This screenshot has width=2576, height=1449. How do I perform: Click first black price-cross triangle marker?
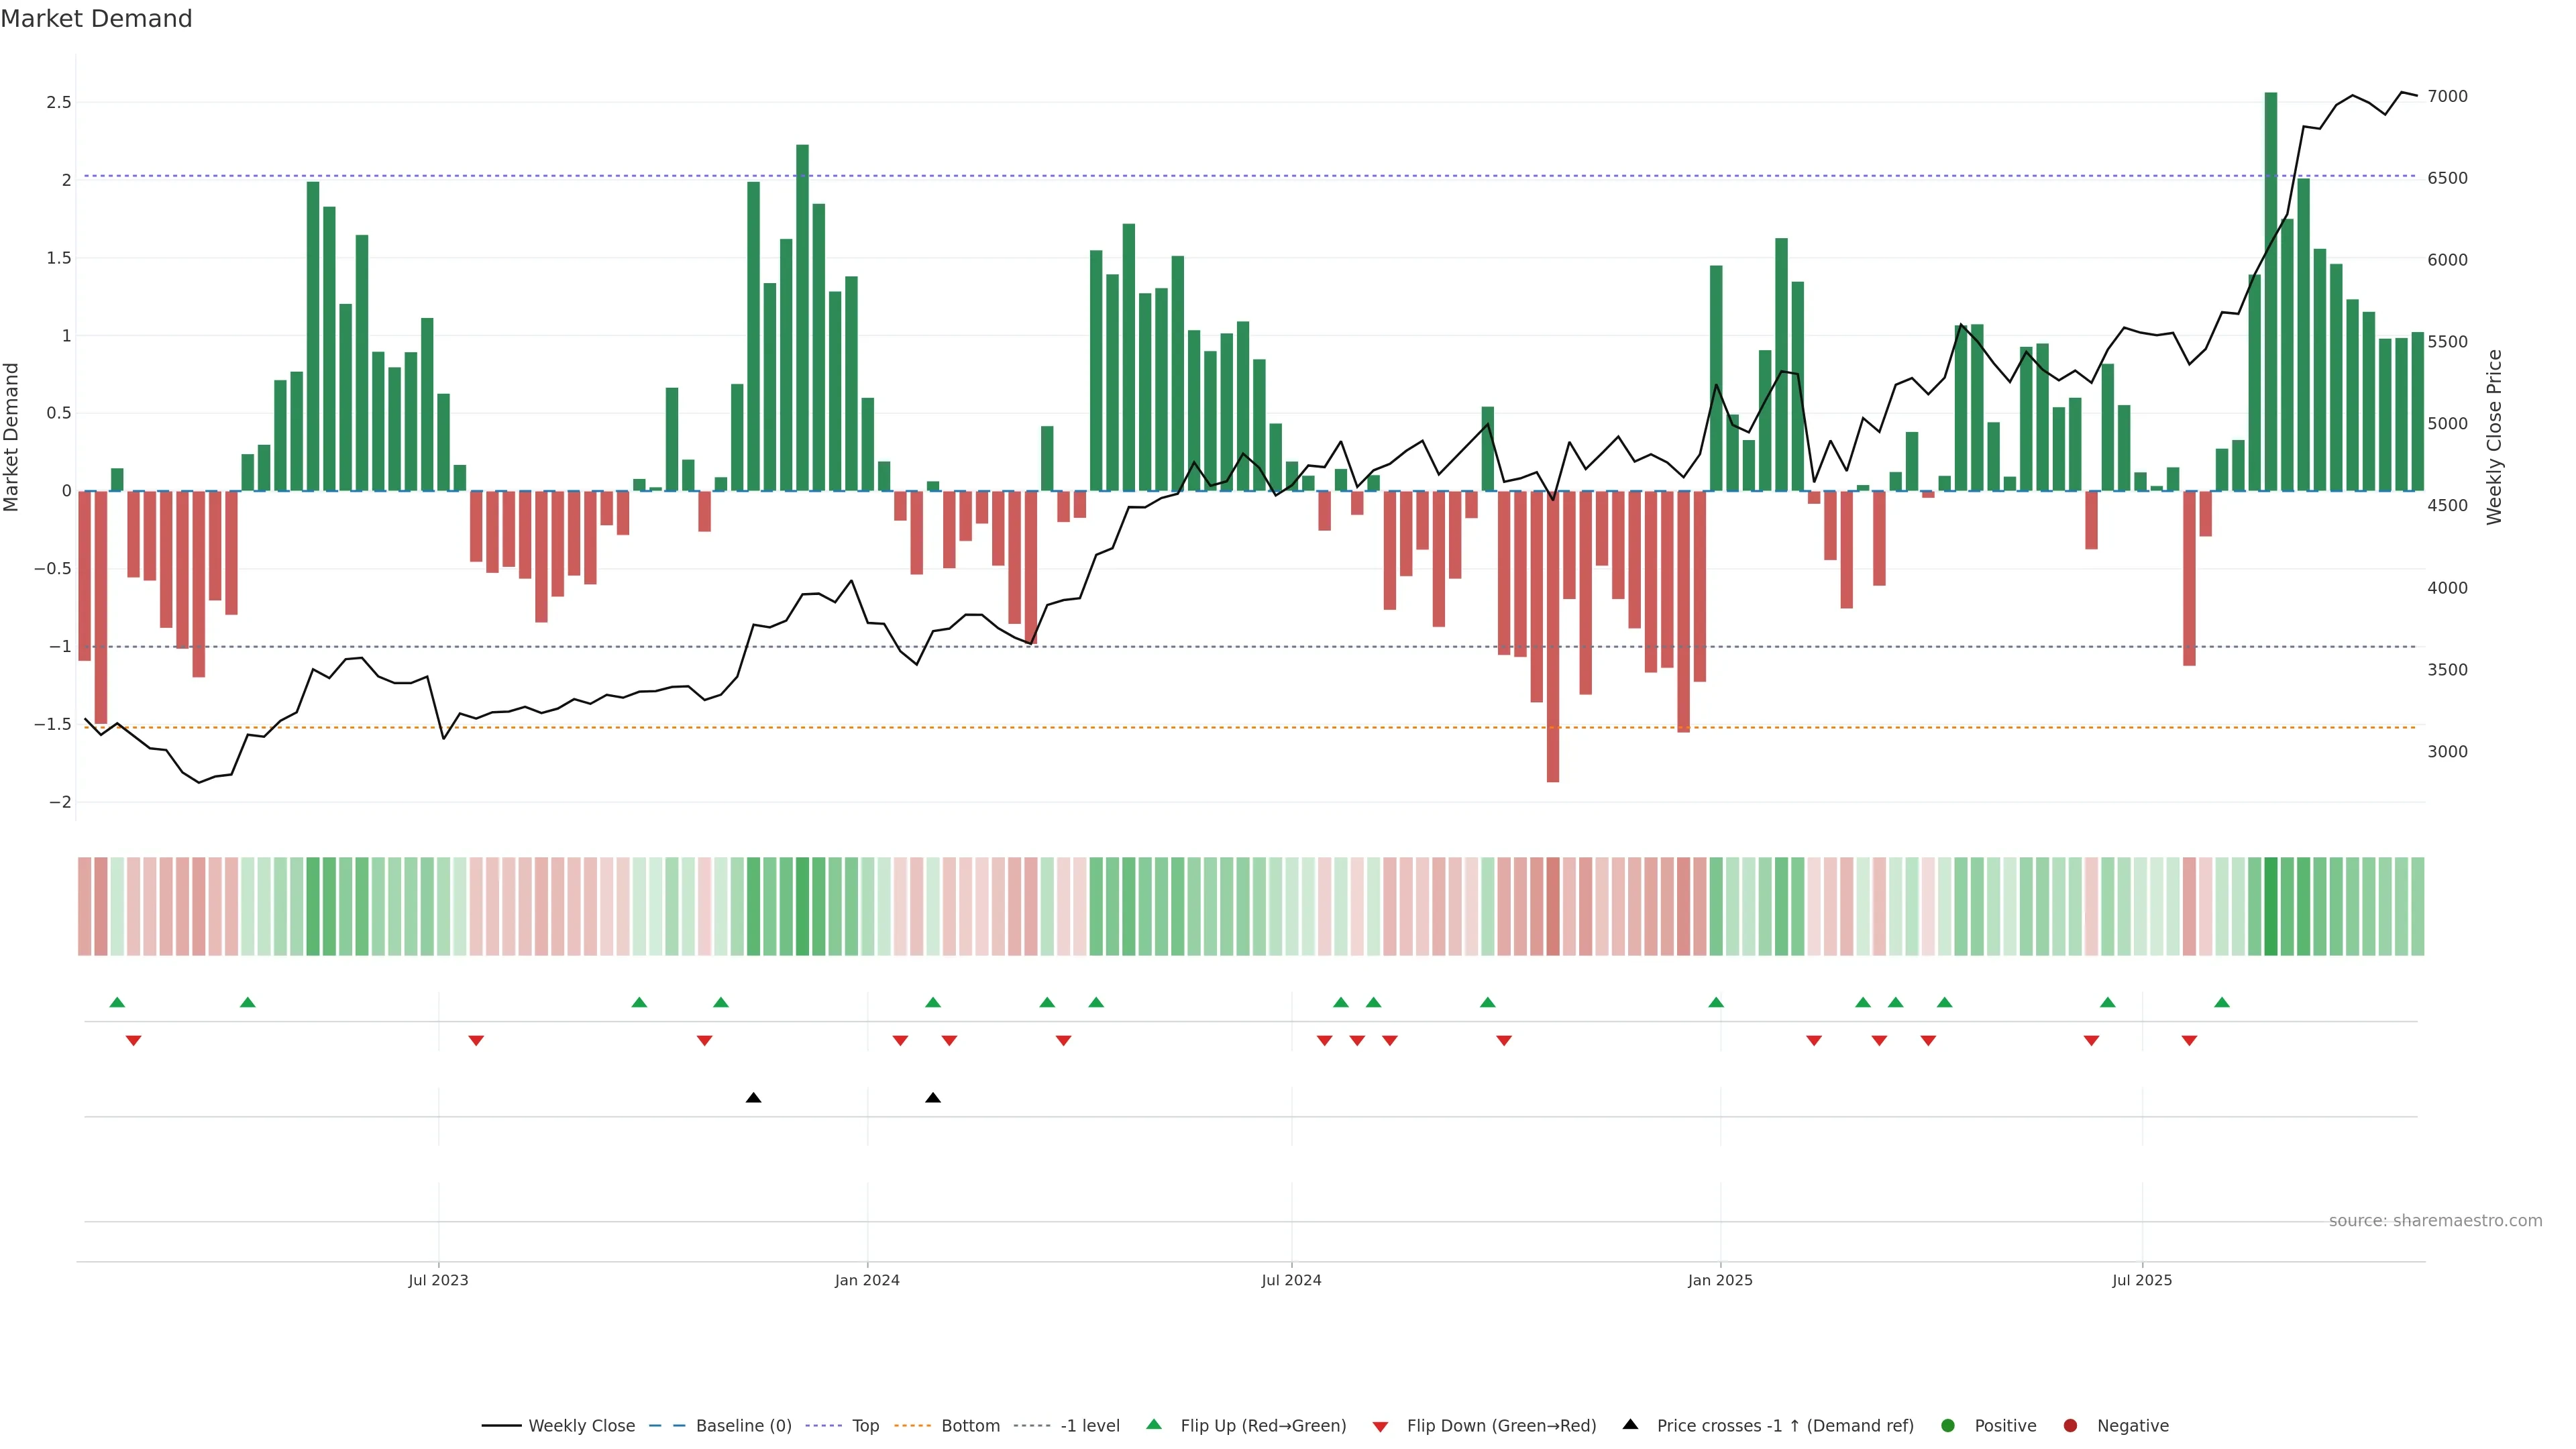[x=754, y=1098]
